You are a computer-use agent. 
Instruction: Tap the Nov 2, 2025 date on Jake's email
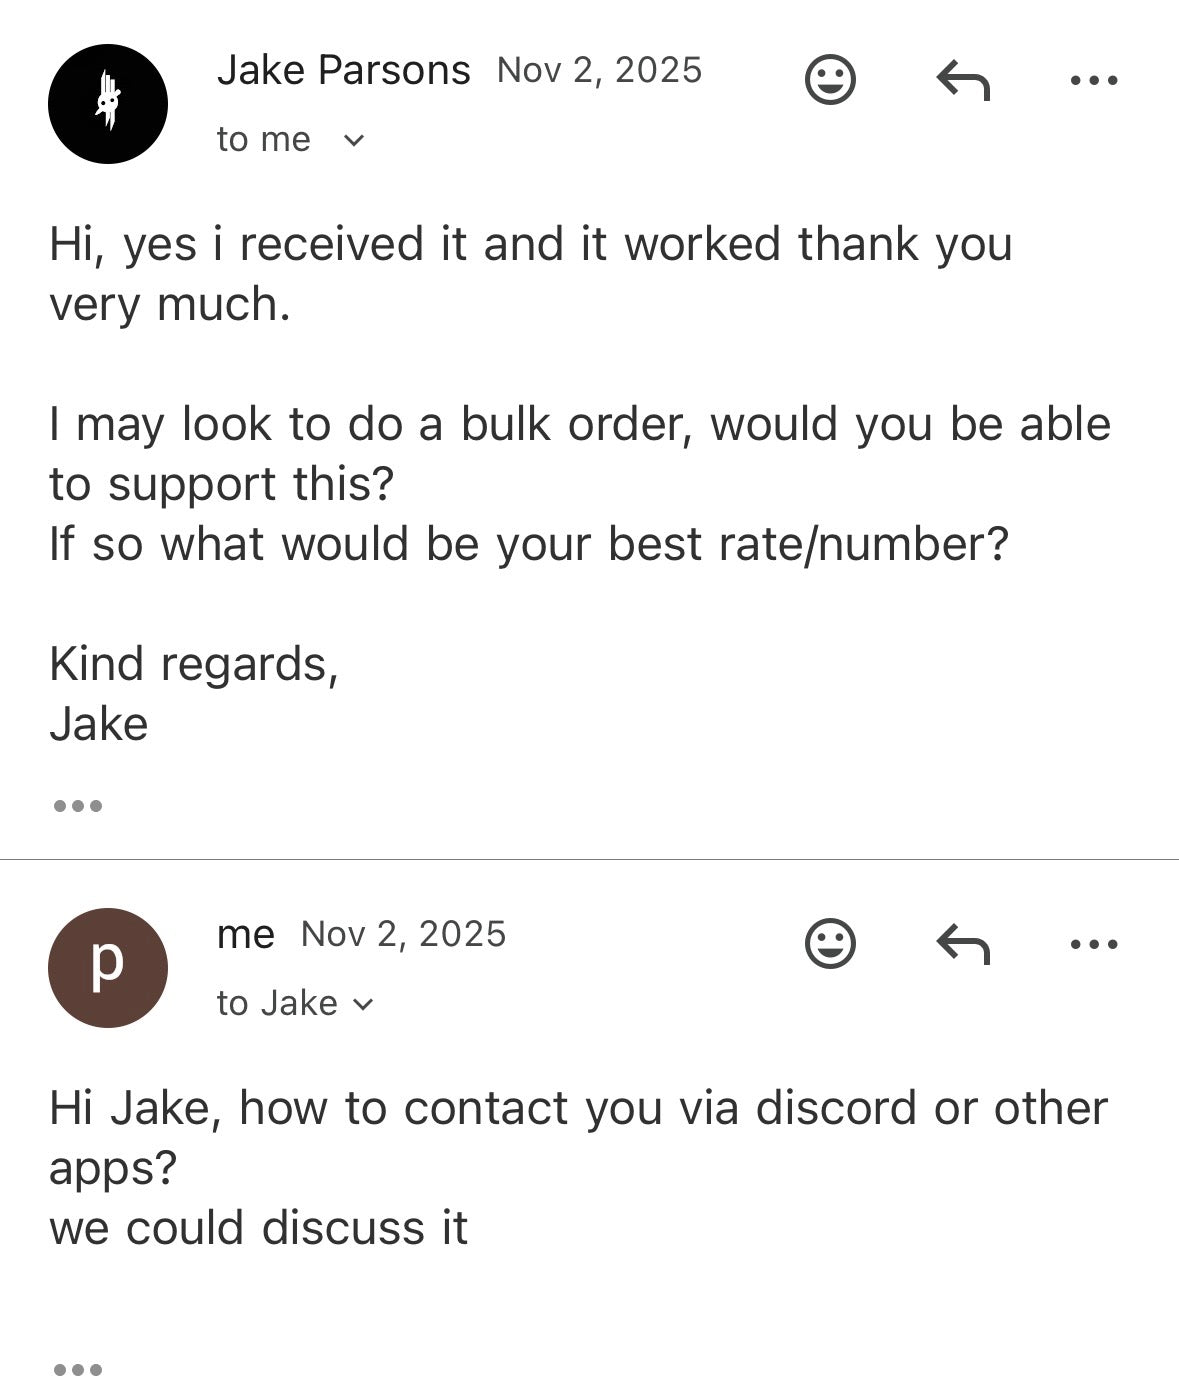pos(599,70)
